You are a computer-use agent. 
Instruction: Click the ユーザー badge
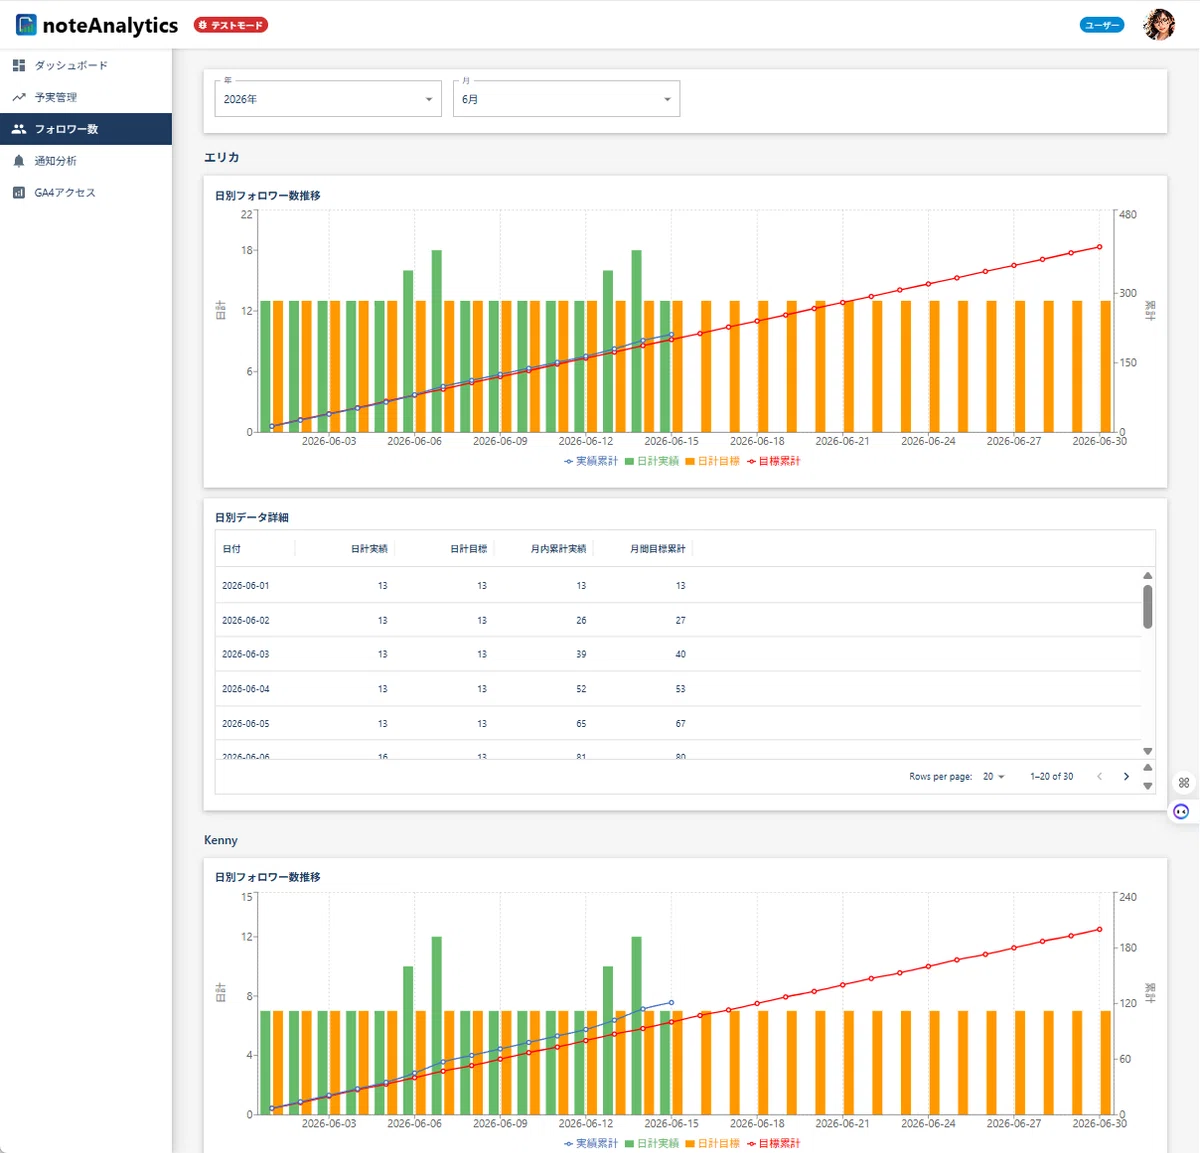pos(1102,25)
